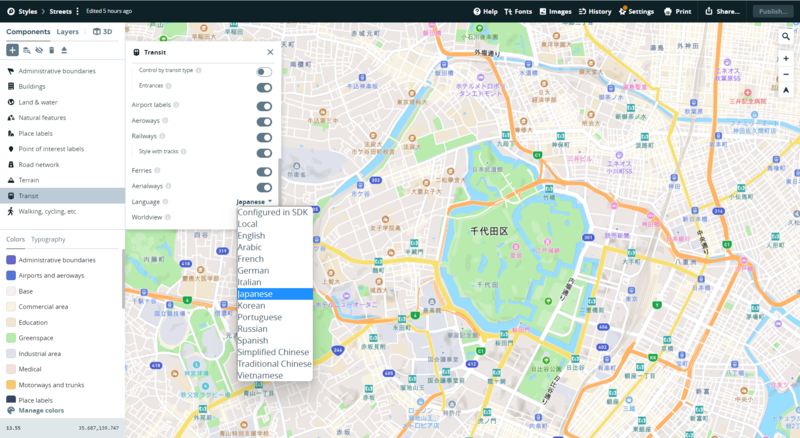Select the Road network component
800x438 pixels.
pos(62,164)
